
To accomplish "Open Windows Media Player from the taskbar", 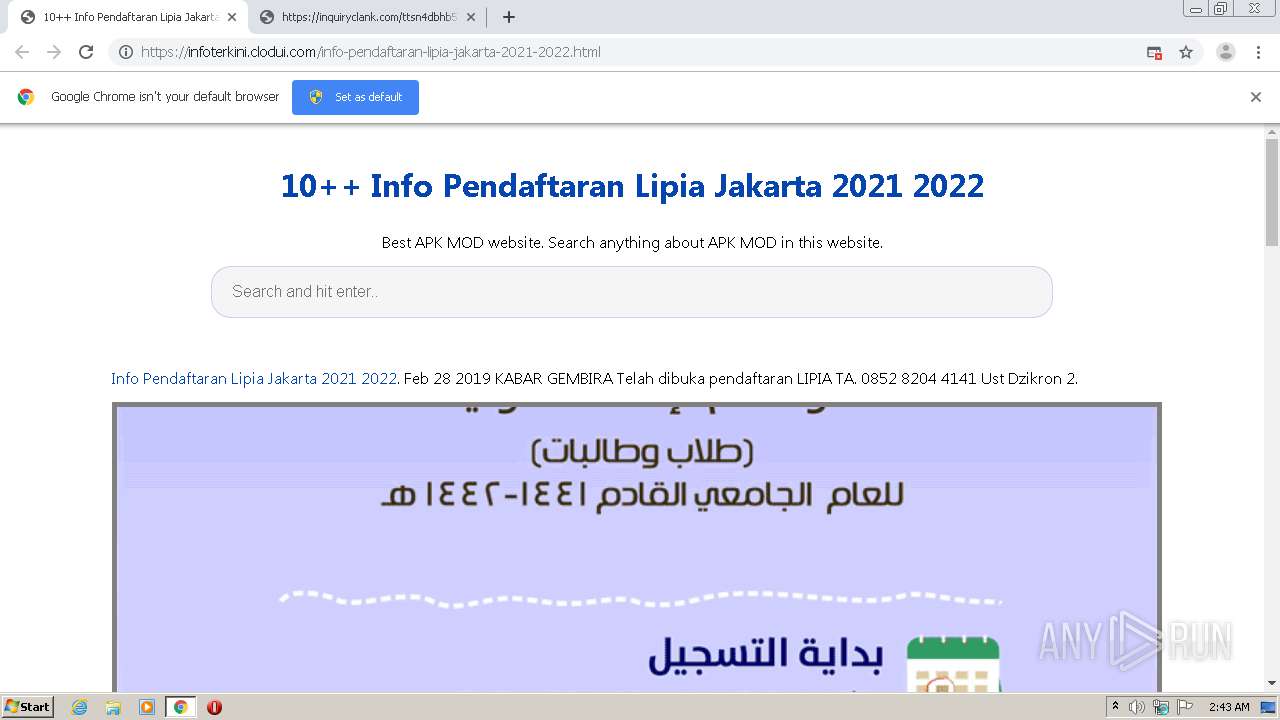I will coord(147,707).
